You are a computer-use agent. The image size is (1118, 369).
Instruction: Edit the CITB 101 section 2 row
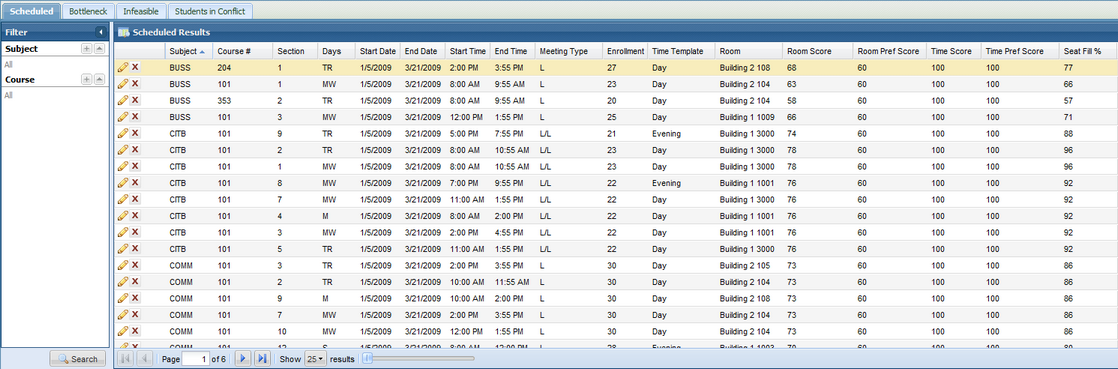click(123, 150)
